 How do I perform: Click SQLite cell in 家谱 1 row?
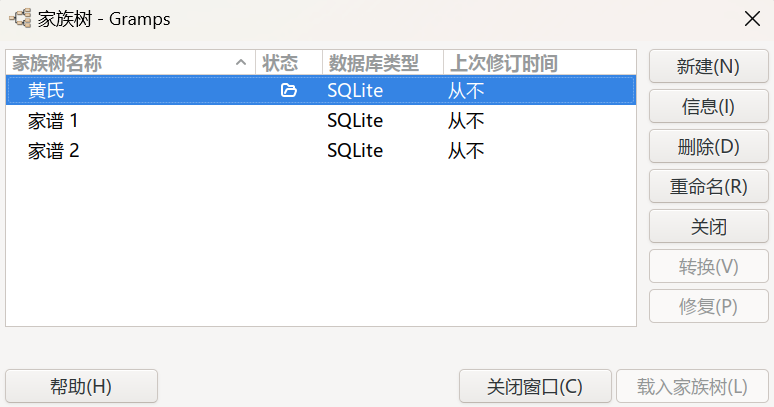tap(355, 121)
